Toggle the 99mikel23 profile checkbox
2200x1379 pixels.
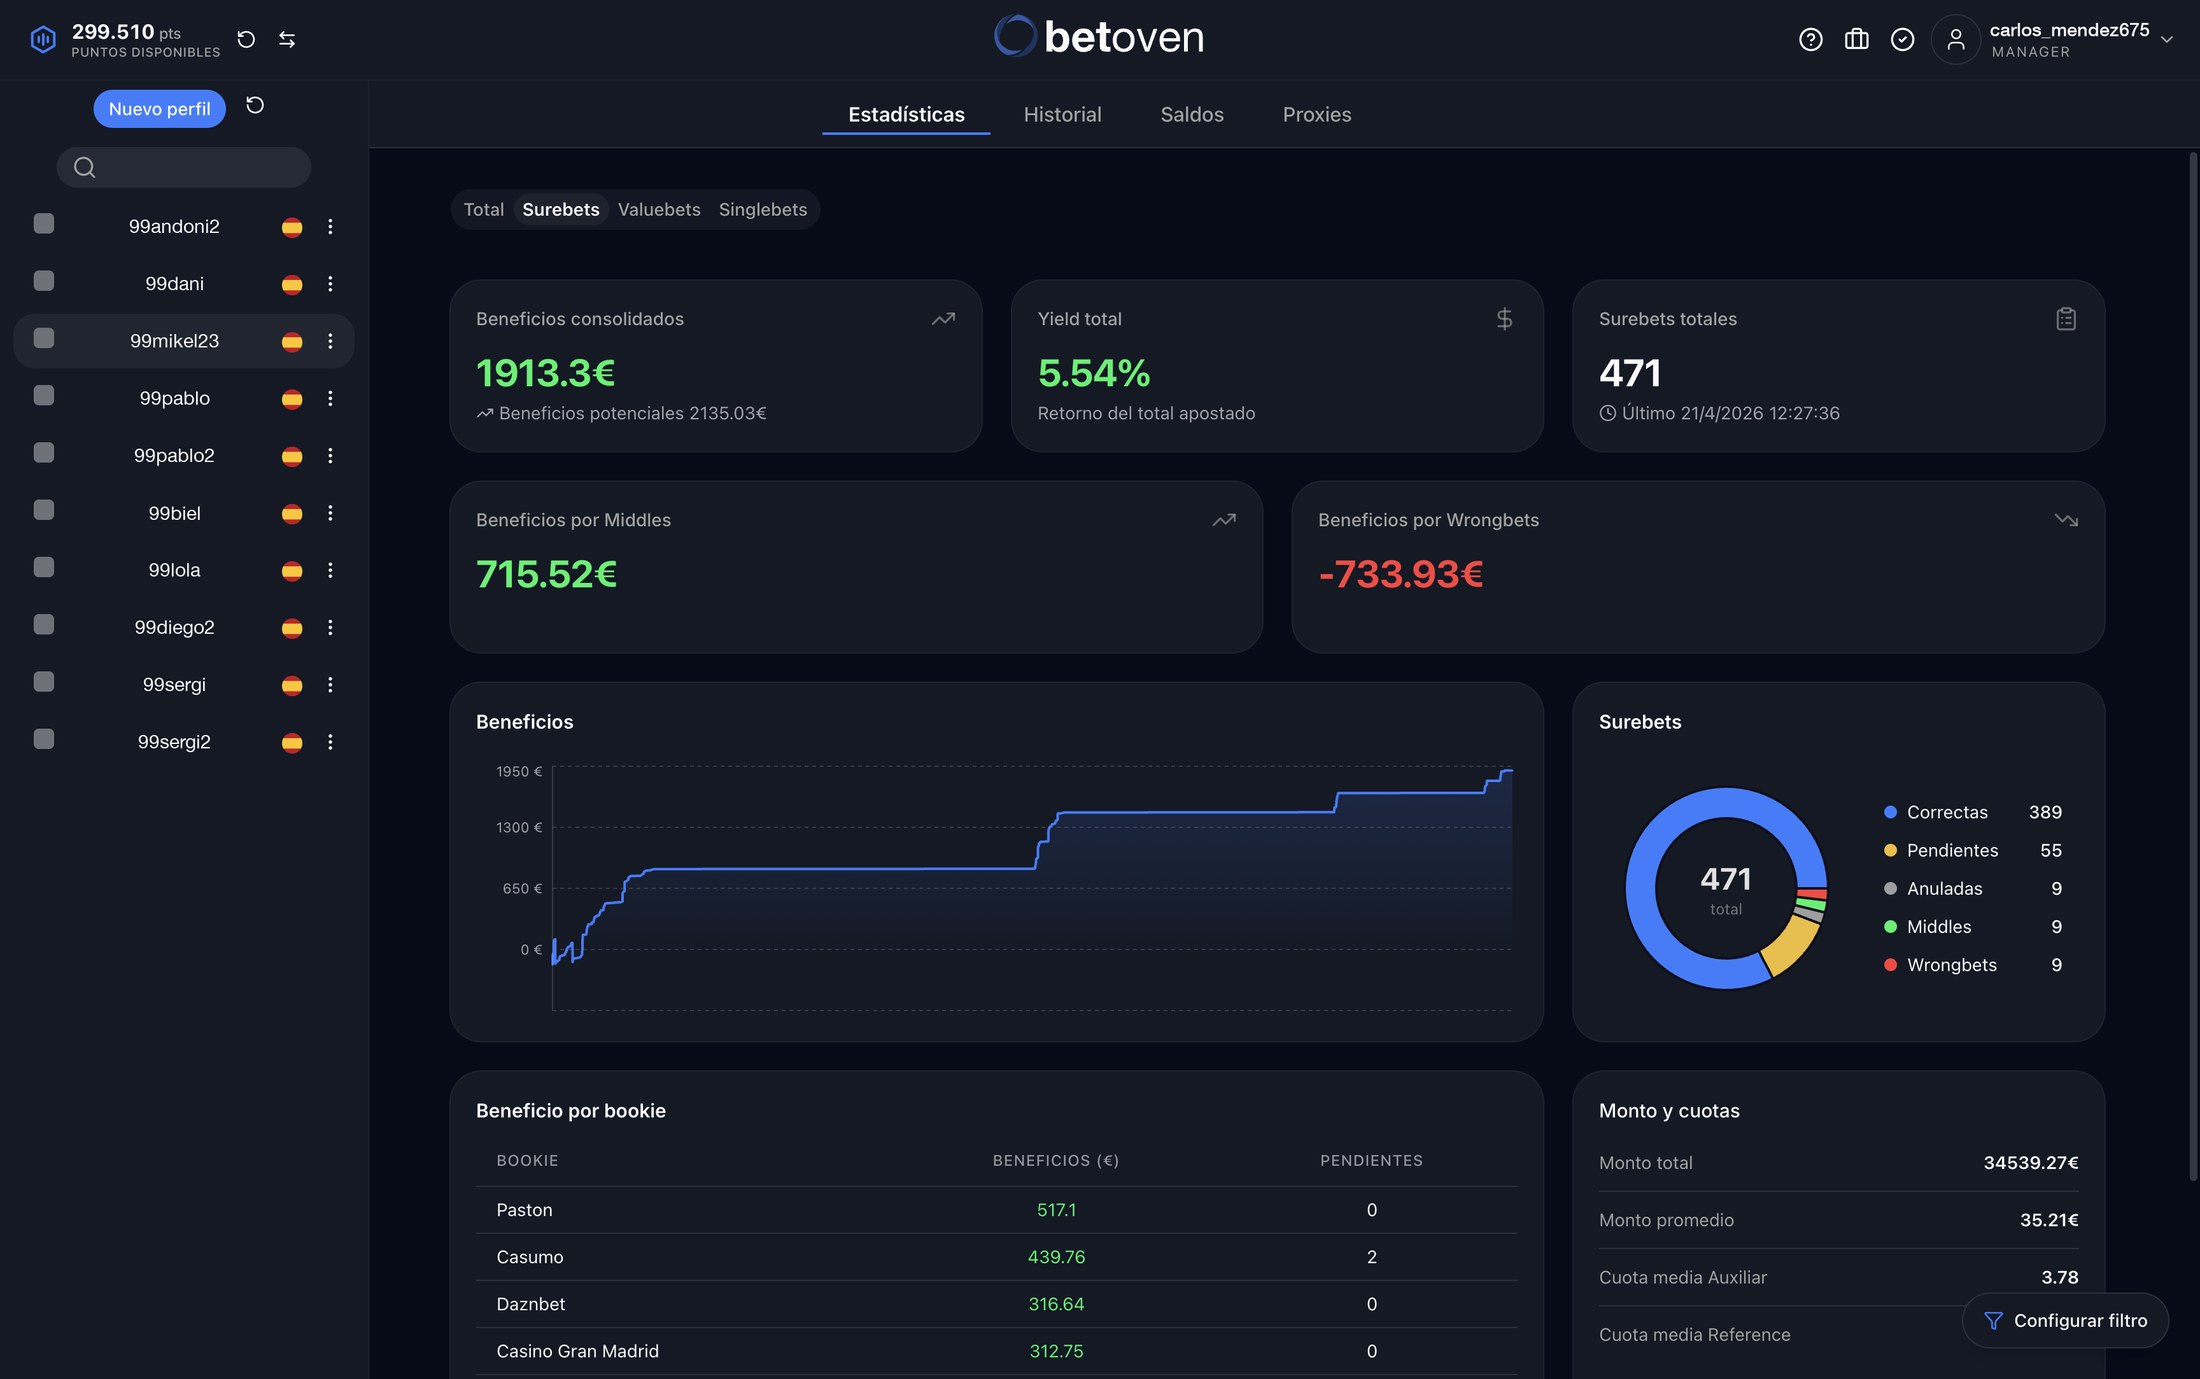[x=44, y=338]
